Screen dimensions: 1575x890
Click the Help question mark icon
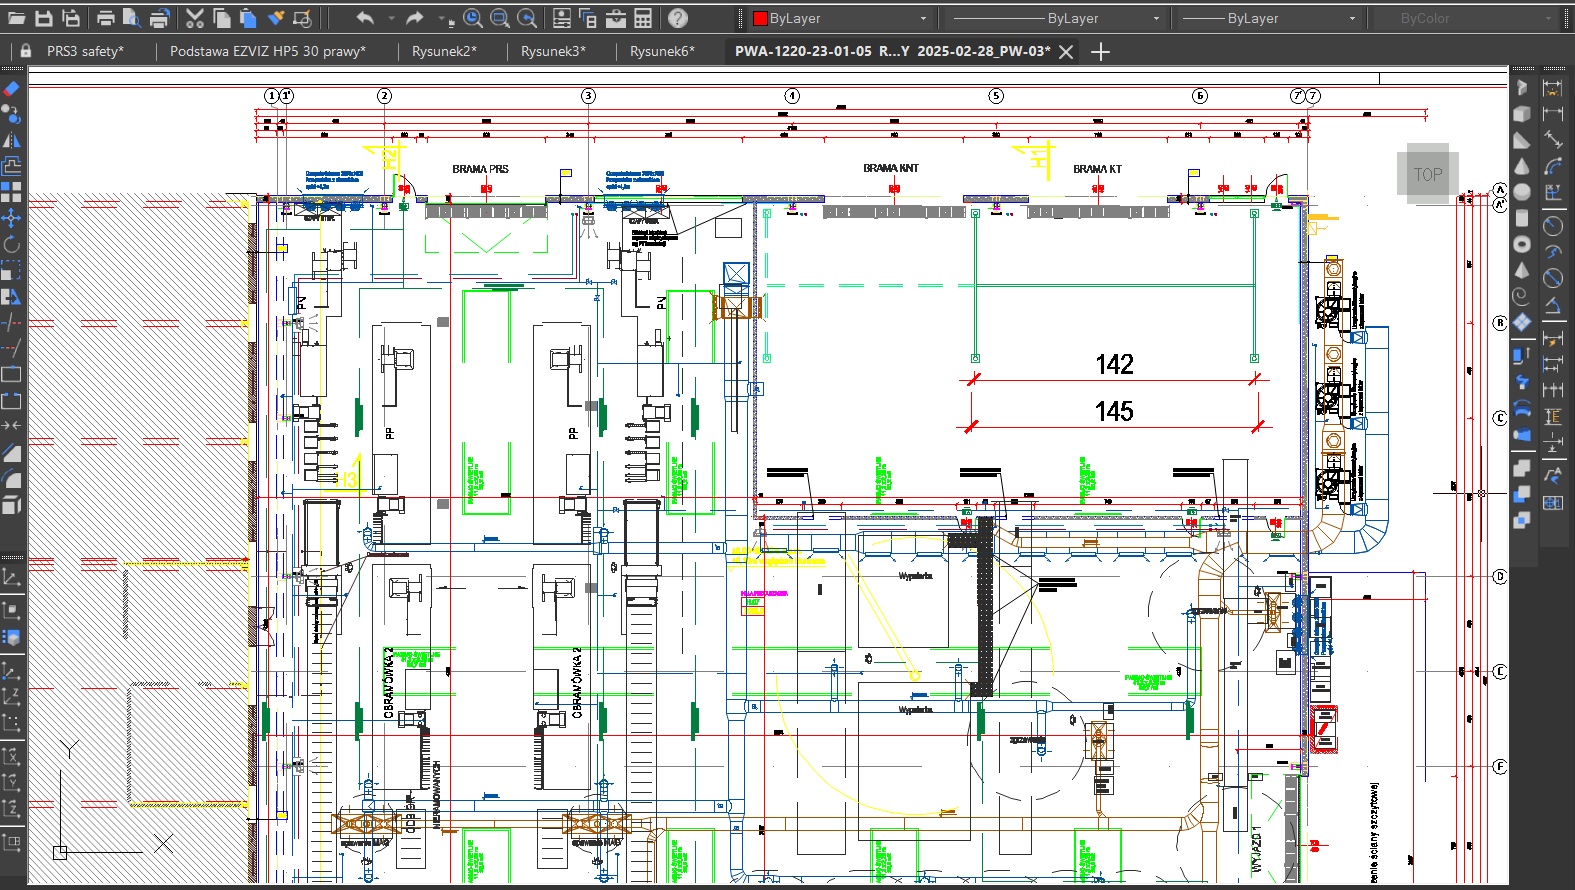(x=677, y=18)
